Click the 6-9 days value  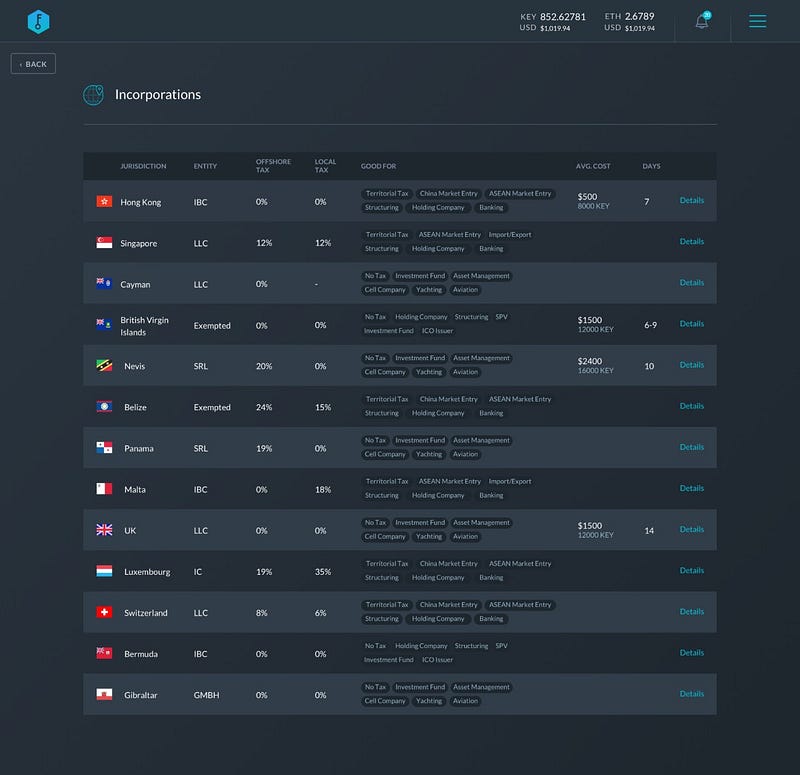tap(650, 325)
